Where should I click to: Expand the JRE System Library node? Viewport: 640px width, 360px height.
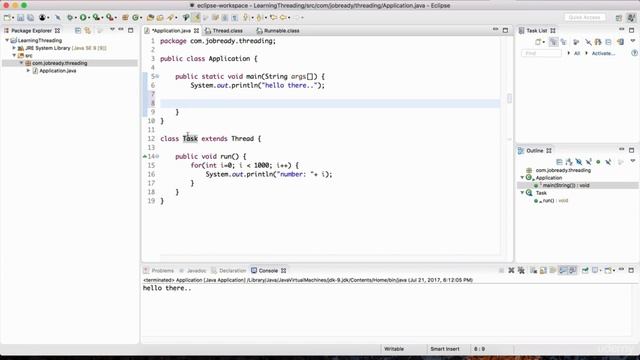(x=14, y=48)
